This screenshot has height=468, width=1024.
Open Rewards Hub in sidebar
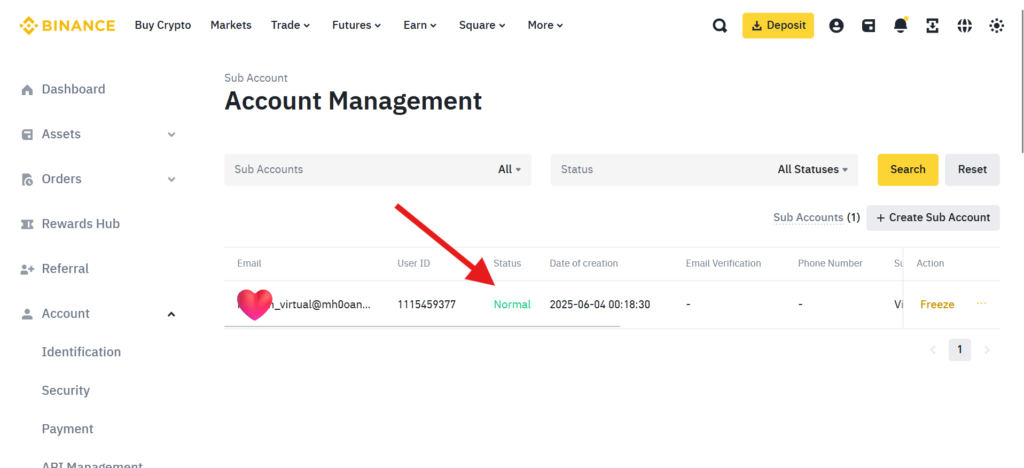point(80,224)
